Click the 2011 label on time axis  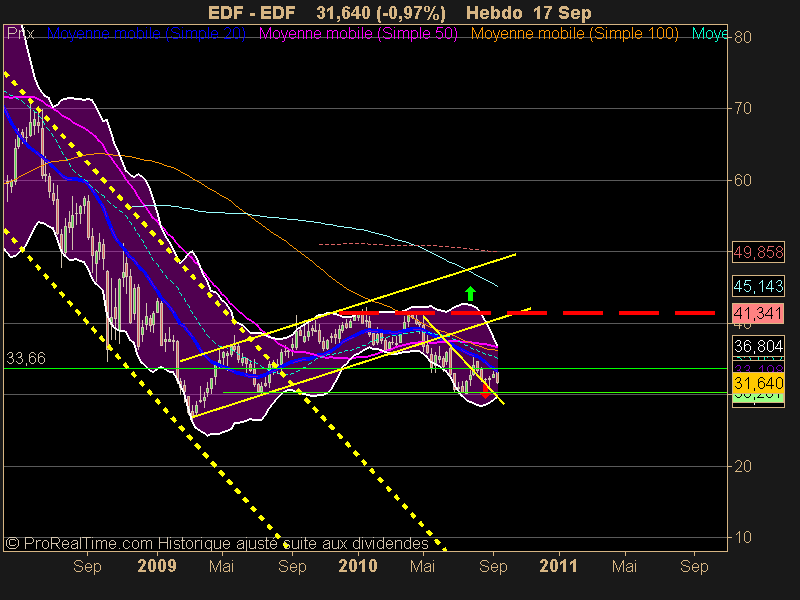(x=558, y=566)
